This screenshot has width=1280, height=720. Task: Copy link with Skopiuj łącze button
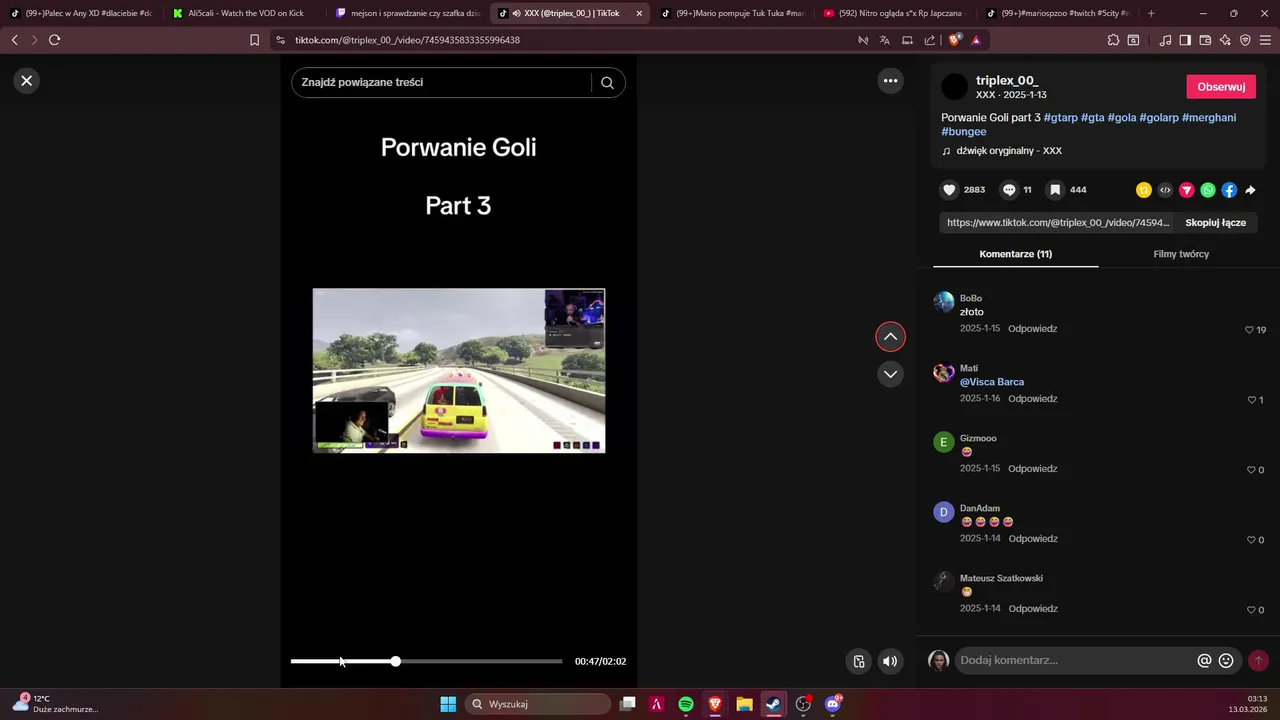pos(1215,223)
